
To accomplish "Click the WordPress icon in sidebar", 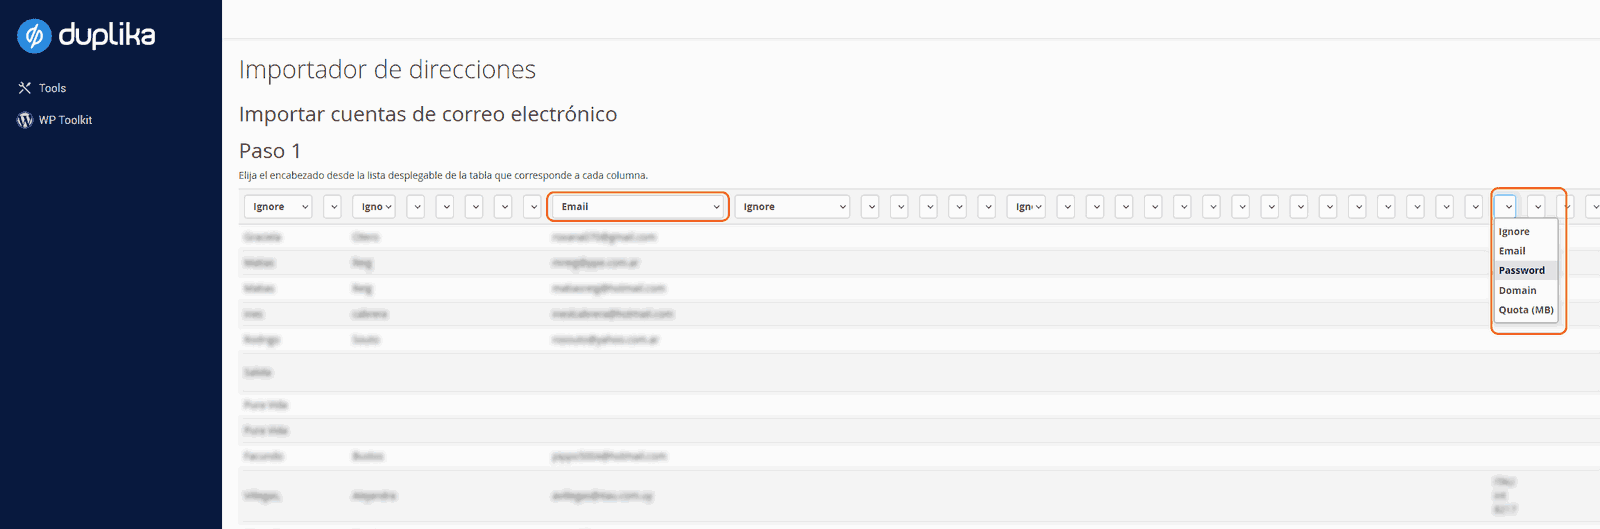I will (25, 120).
